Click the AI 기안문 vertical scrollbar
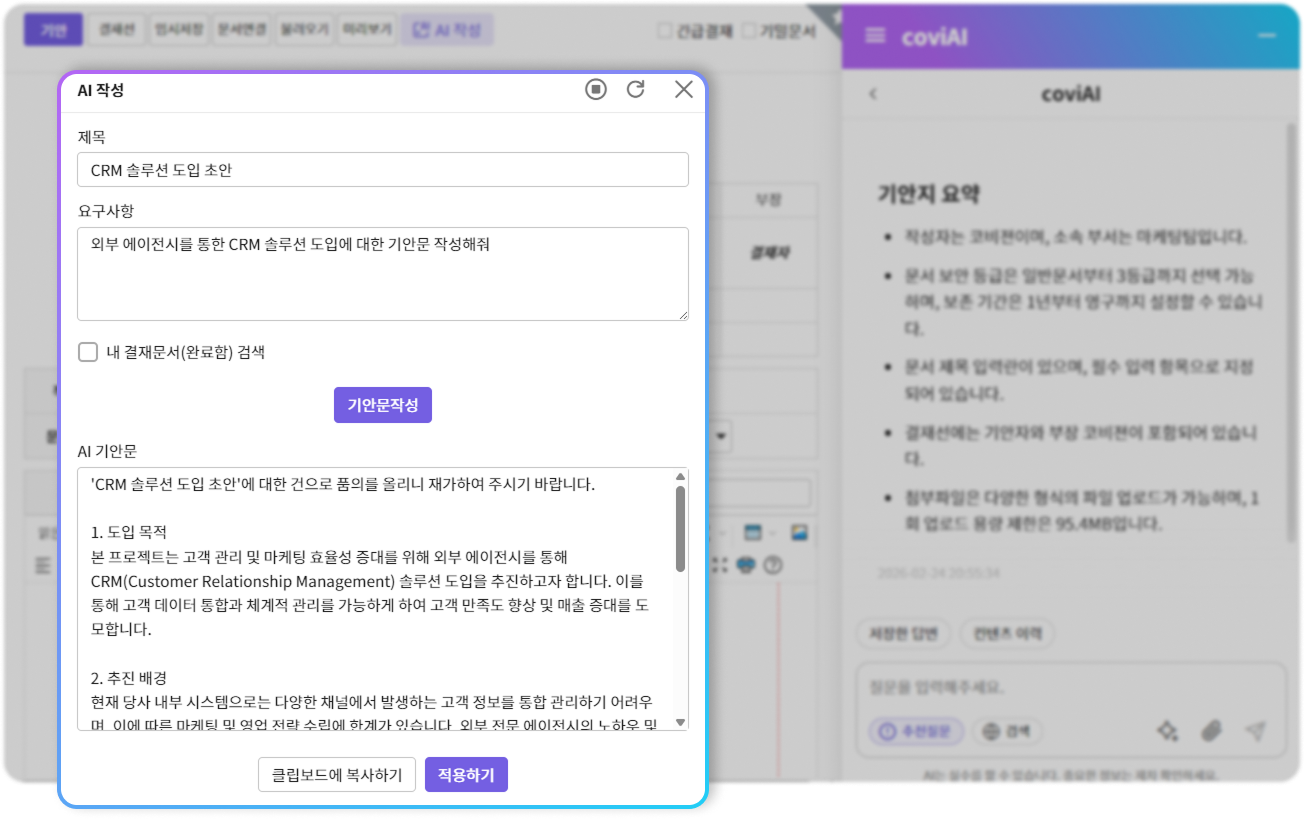Viewport: 1304px width, 820px height. tap(681, 529)
